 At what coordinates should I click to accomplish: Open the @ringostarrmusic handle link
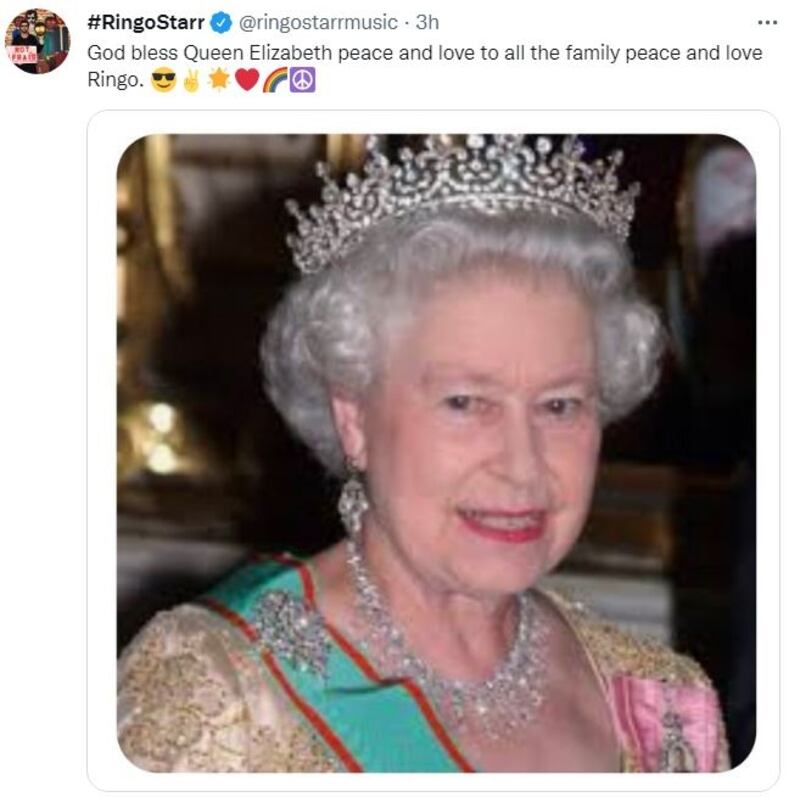[318, 22]
